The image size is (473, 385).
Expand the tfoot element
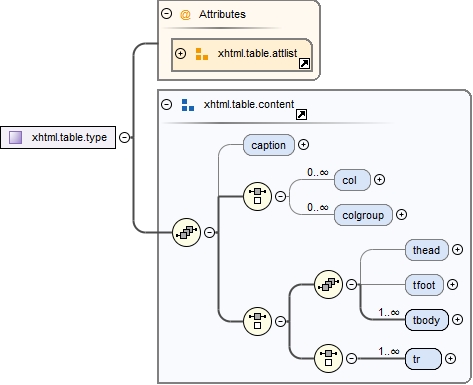point(452,285)
